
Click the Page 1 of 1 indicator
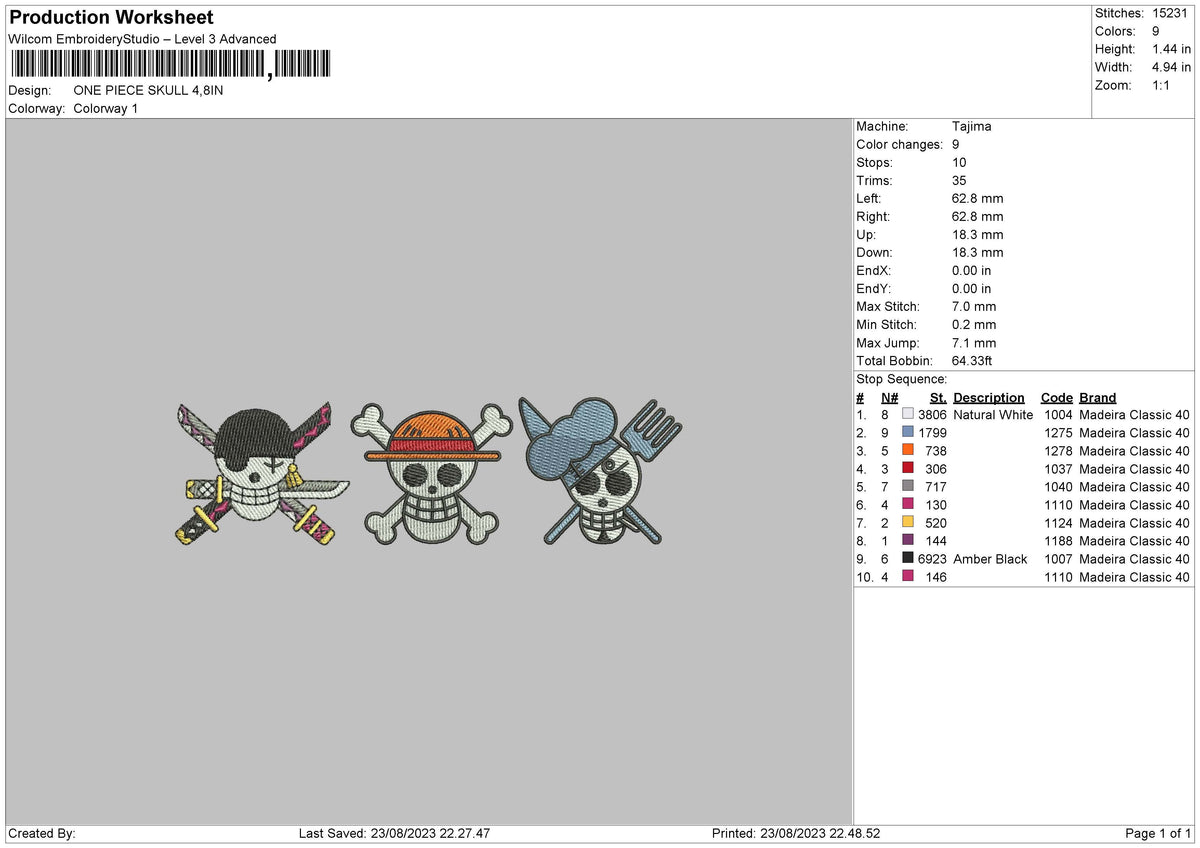[1158, 833]
